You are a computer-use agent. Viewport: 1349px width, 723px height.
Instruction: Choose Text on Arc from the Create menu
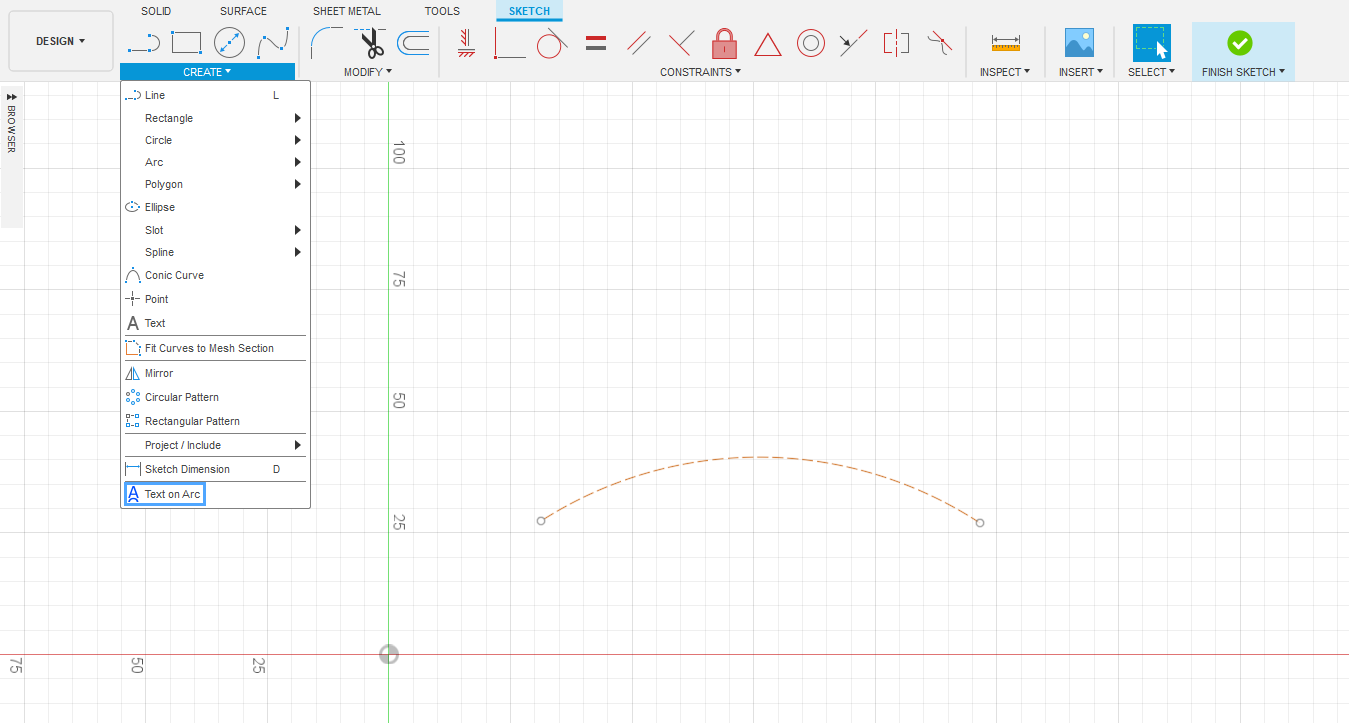click(x=172, y=494)
